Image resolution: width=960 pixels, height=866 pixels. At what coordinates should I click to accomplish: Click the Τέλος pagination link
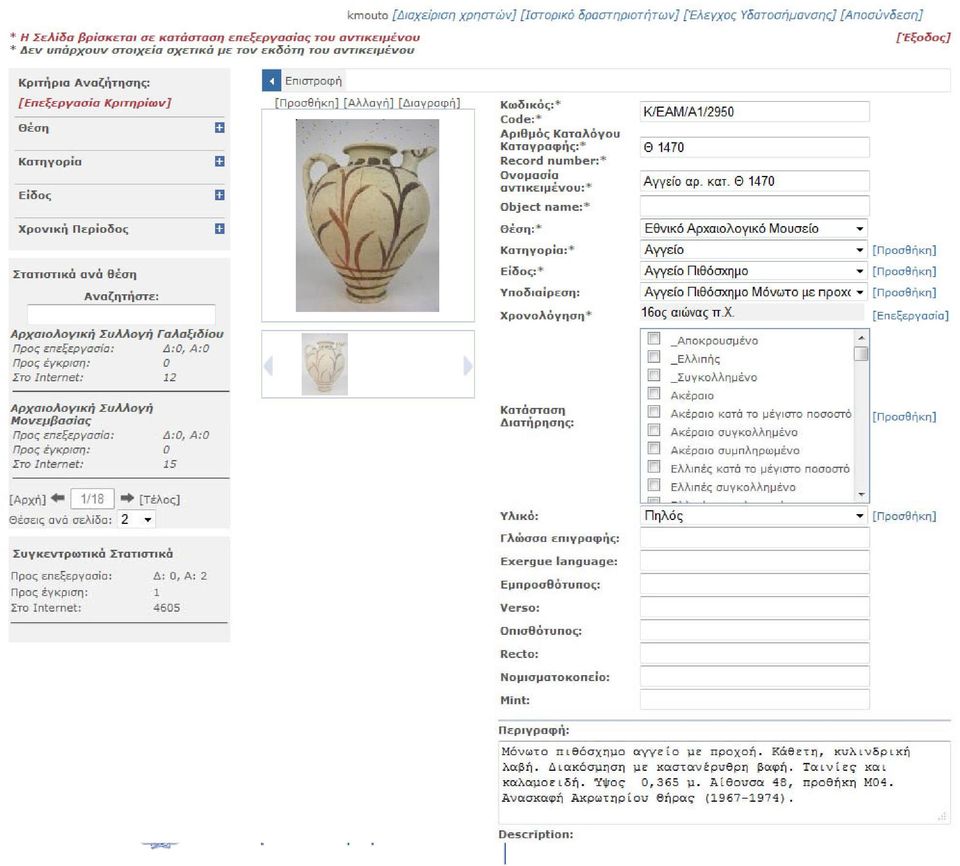tap(160, 499)
